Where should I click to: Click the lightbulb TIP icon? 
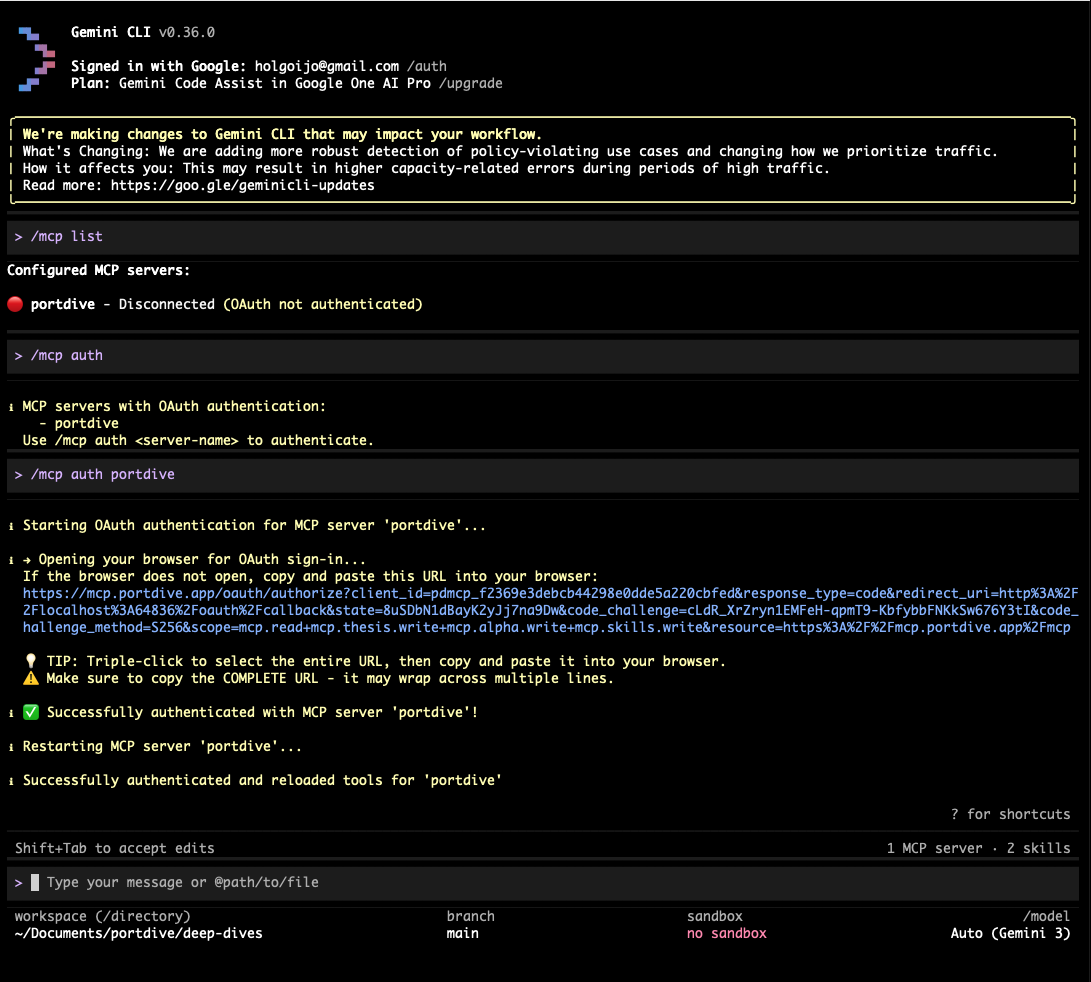pos(31,661)
